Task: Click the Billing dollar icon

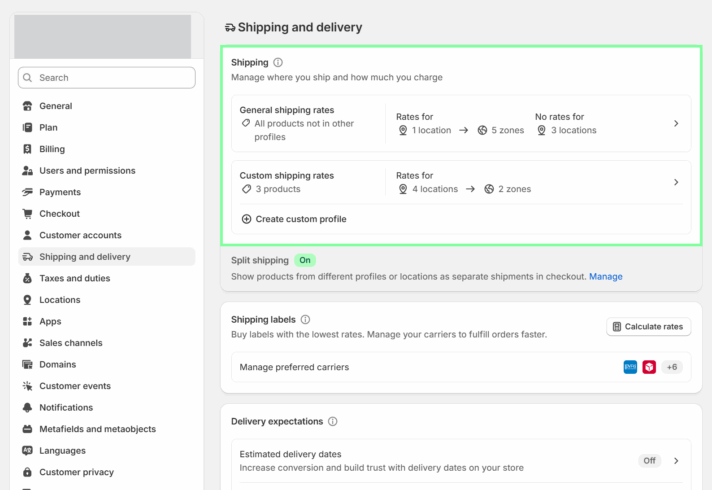Action: pos(27,149)
